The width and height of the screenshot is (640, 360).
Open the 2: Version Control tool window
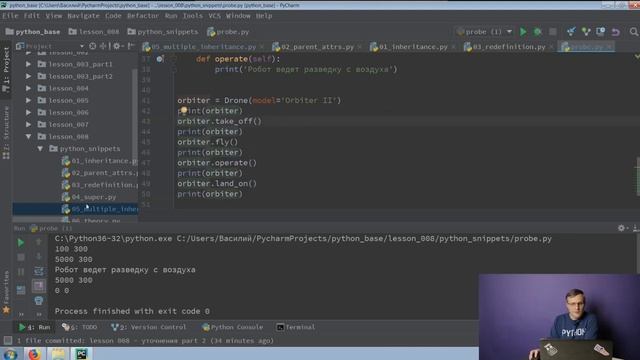(149, 327)
